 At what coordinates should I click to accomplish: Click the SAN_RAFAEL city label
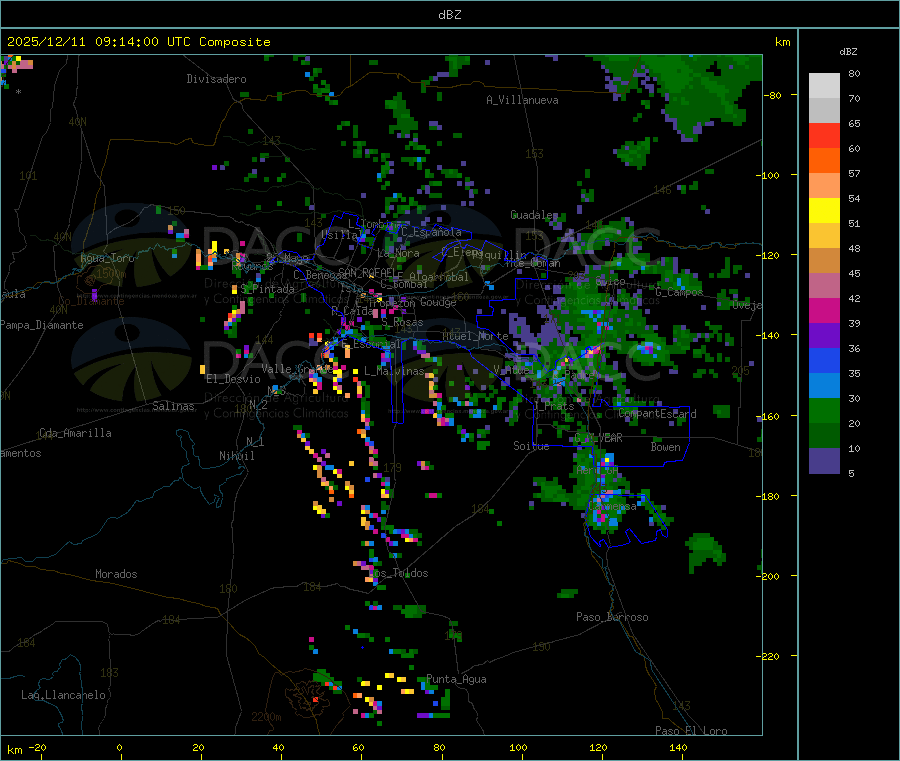coord(367,272)
